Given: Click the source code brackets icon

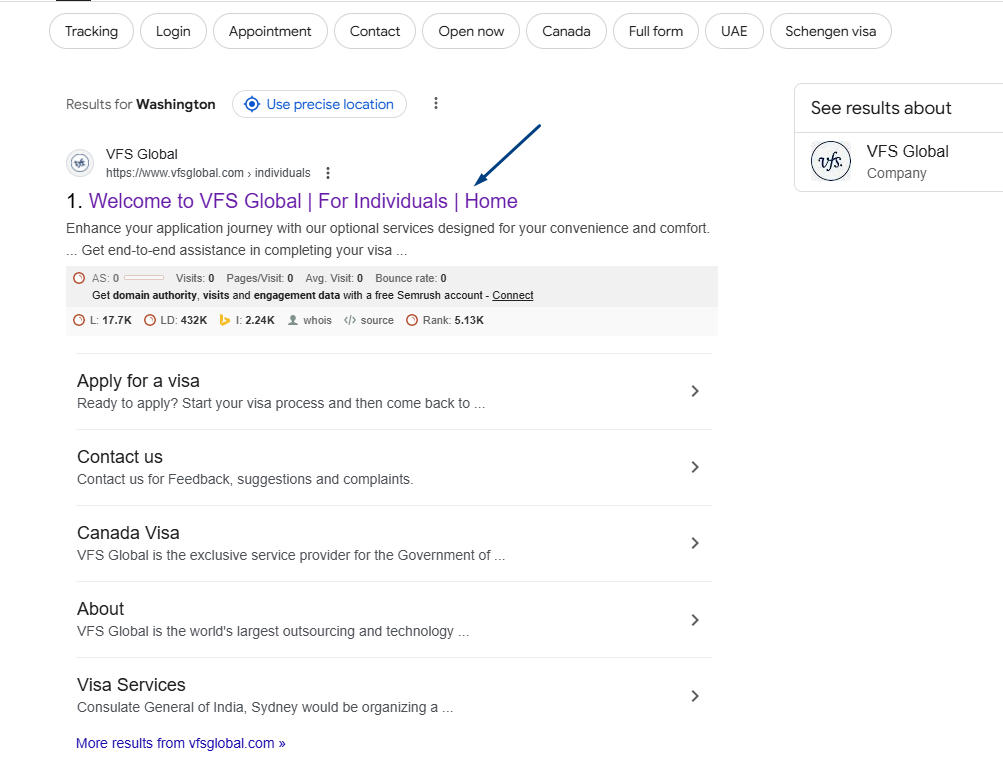Looking at the screenshot, I should click(350, 320).
